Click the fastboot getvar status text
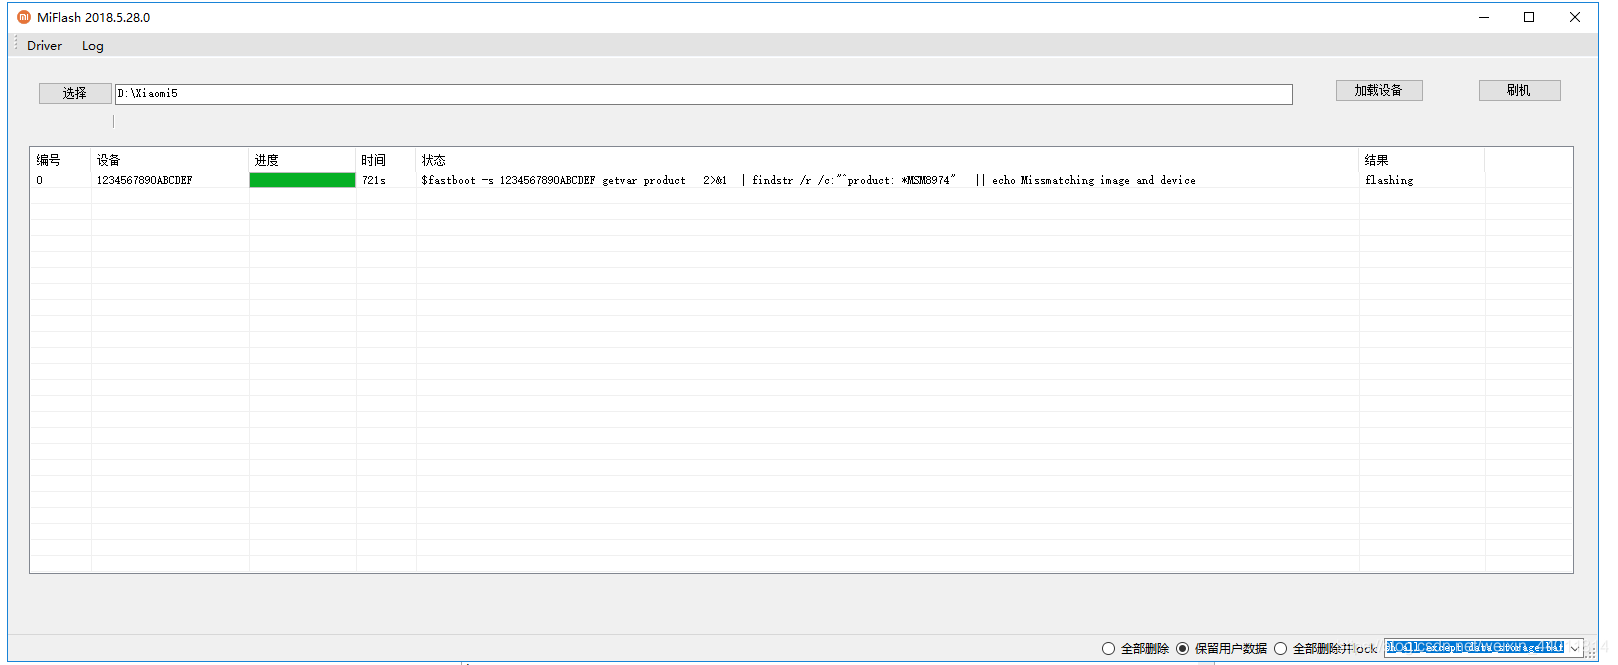The width and height of the screenshot is (1618, 665). (808, 180)
